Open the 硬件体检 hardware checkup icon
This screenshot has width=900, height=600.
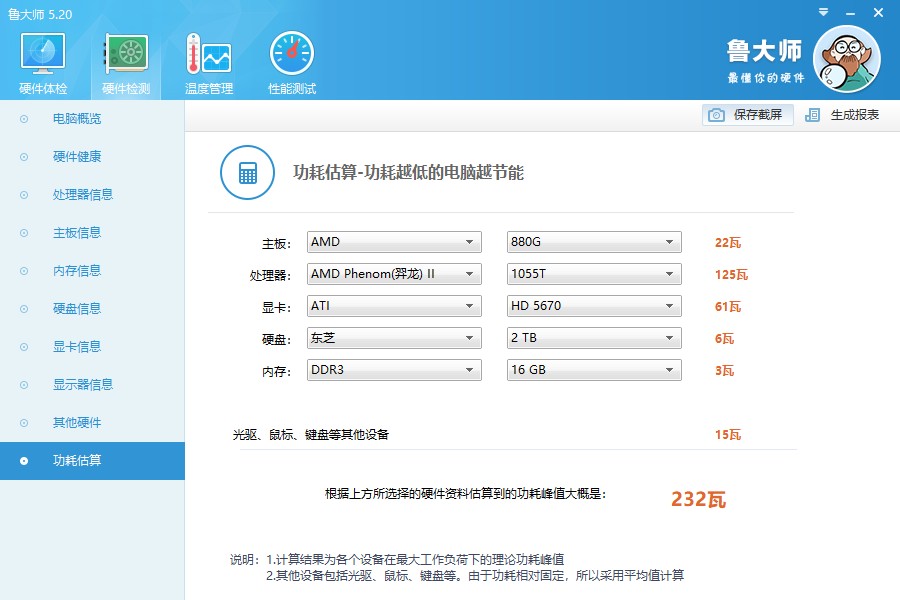[43, 54]
